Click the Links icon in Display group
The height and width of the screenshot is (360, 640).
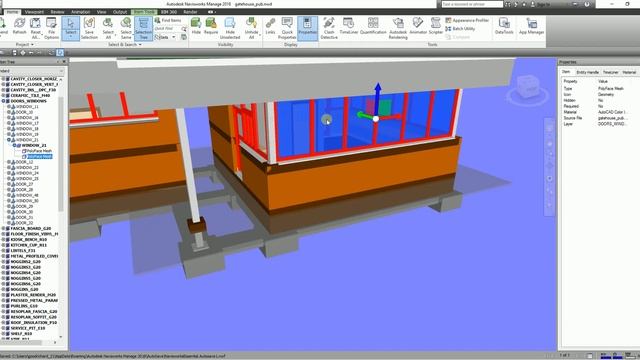pos(270,26)
